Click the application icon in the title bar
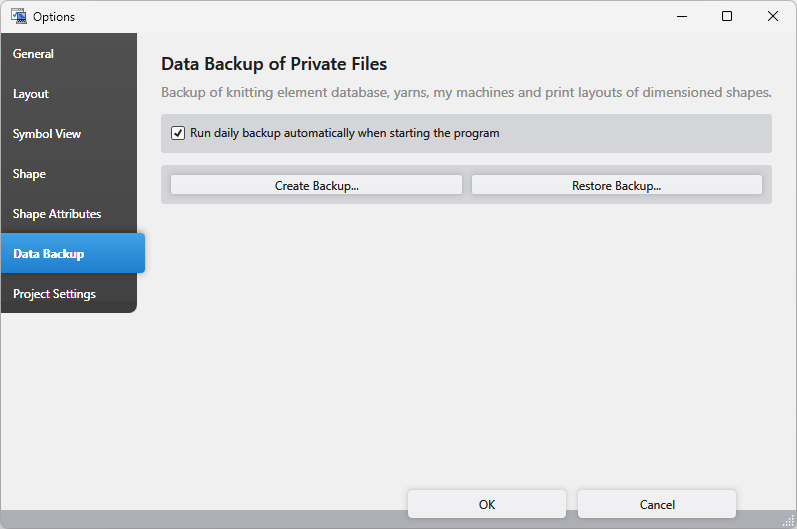The width and height of the screenshot is (797, 529). pyautogui.click(x=18, y=16)
